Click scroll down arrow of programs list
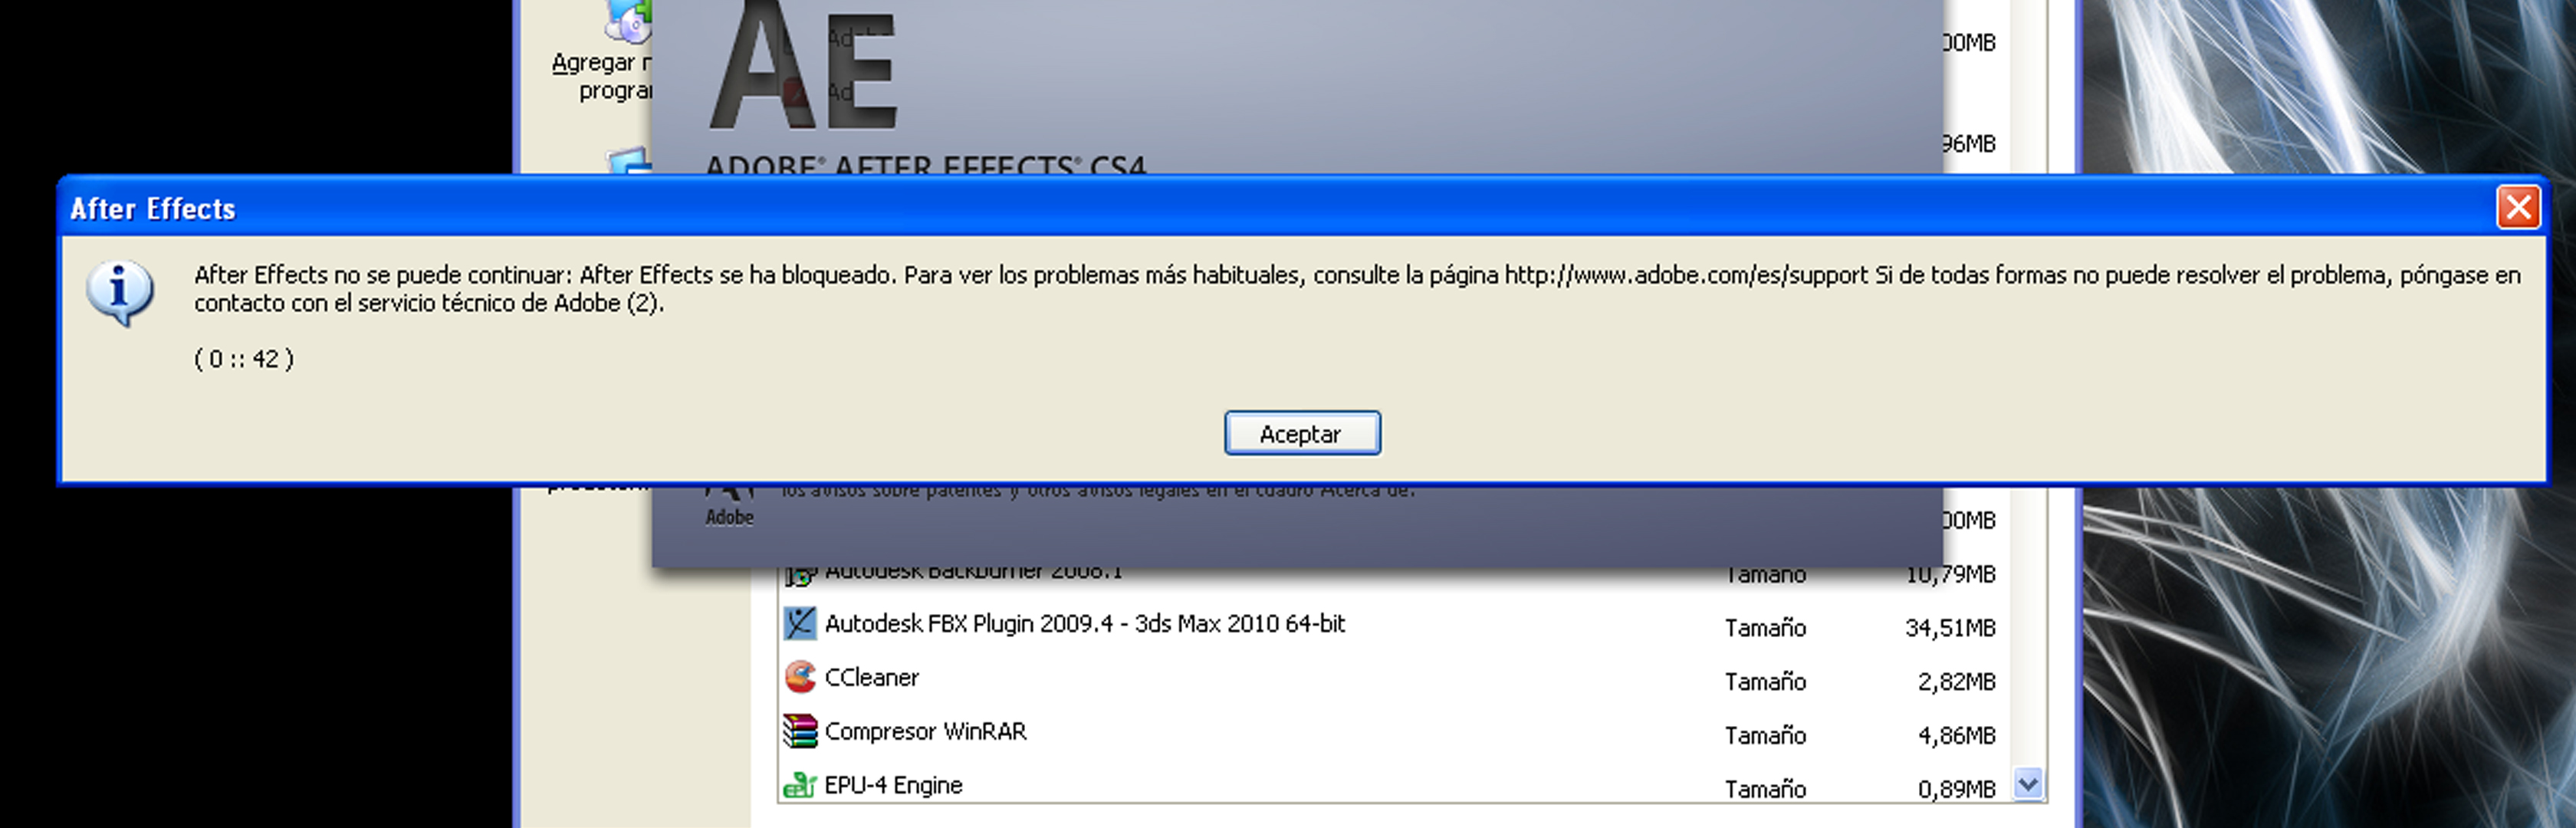This screenshot has height=828, width=2576. tap(2028, 784)
